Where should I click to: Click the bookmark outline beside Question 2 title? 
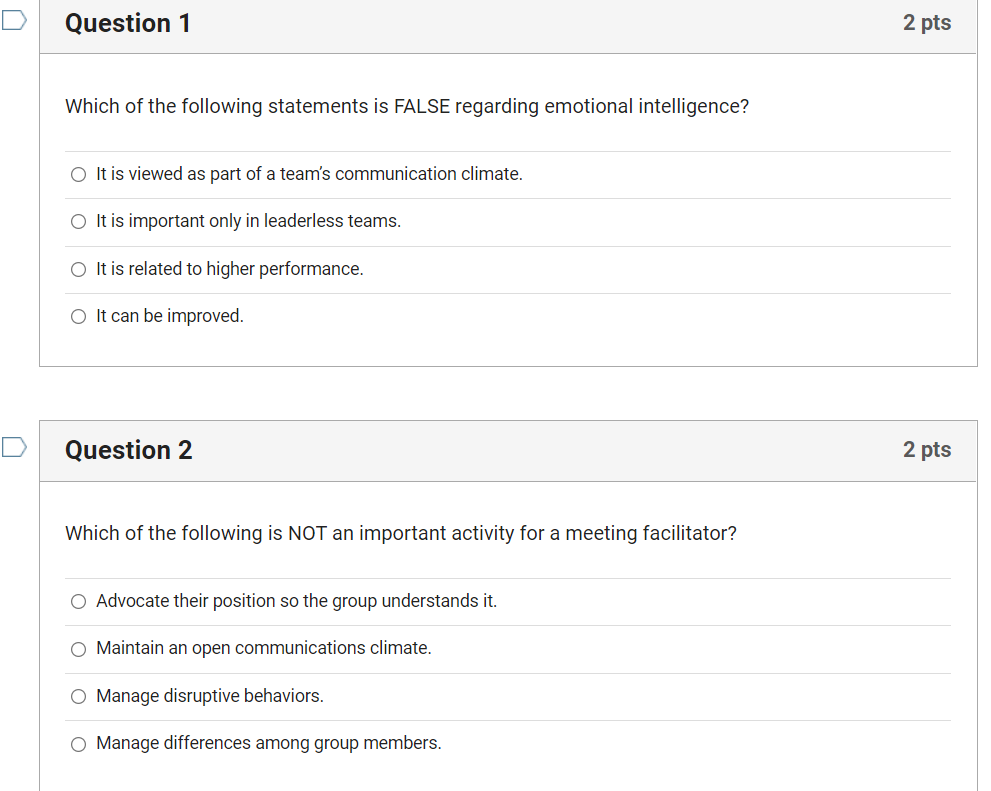(14, 446)
